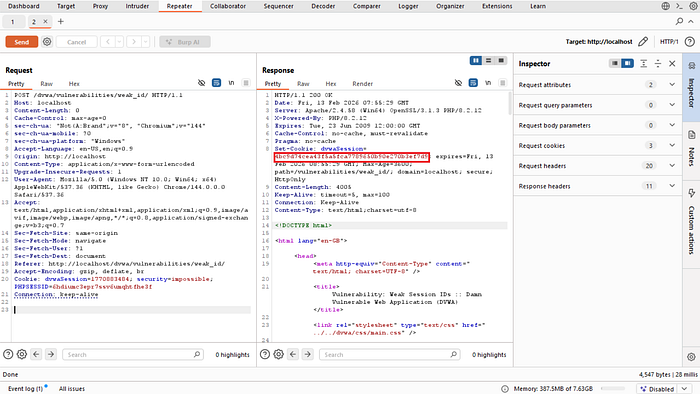This screenshot has height=394, width=700.
Task: Open All issues in status bar
Action: 72,389
